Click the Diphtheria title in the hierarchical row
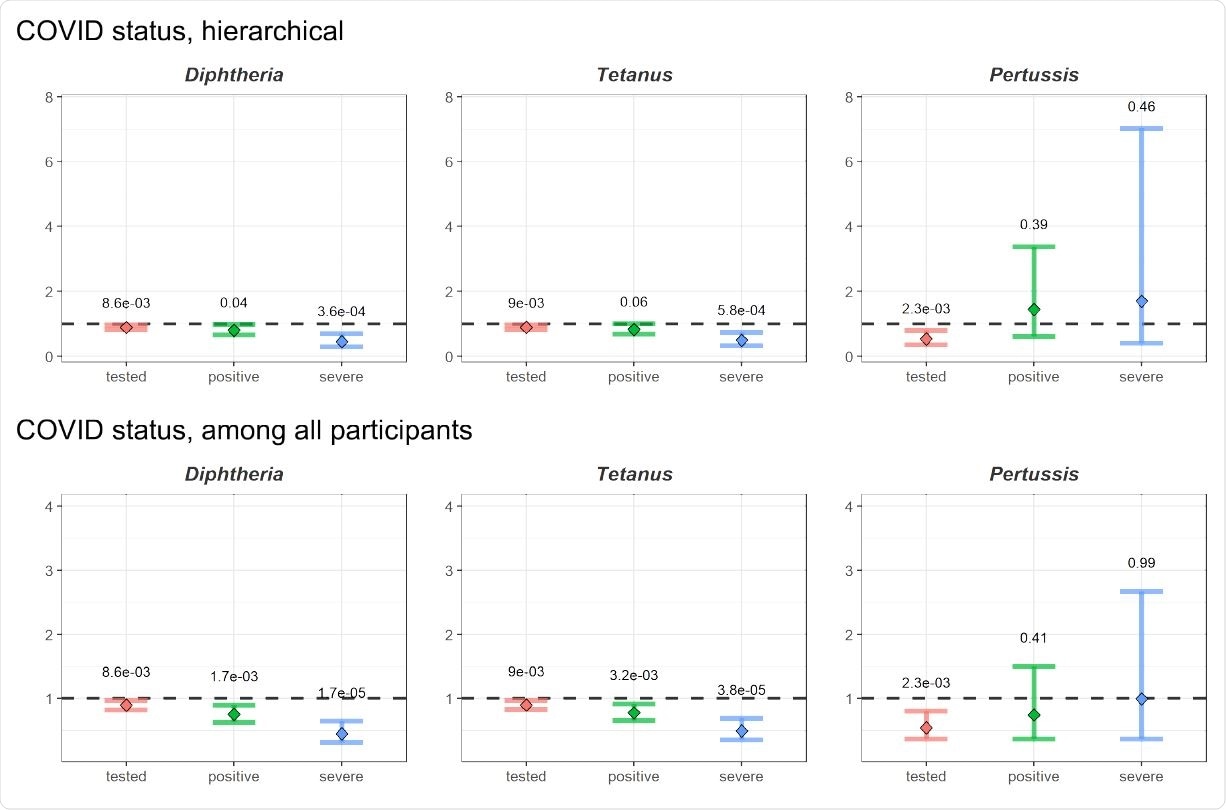 [234, 75]
